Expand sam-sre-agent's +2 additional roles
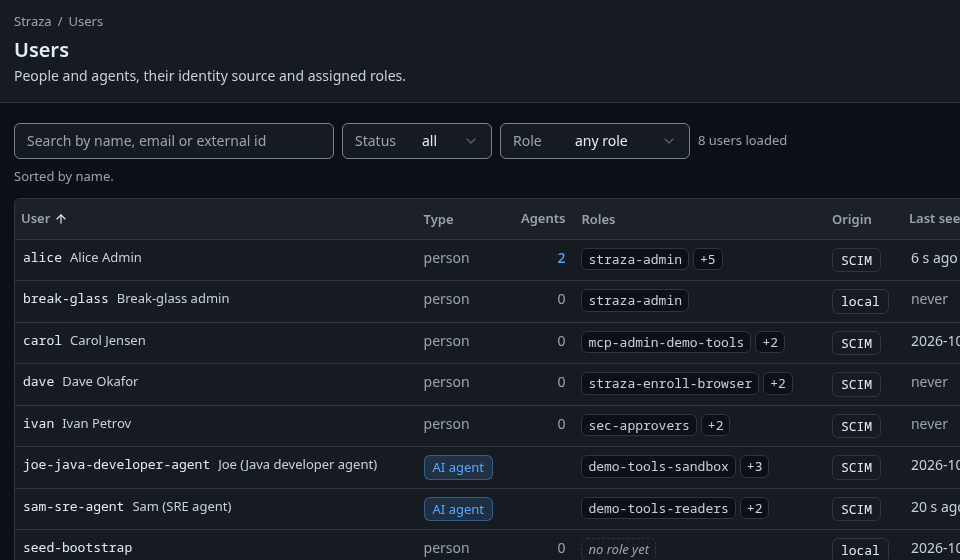 (754, 508)
